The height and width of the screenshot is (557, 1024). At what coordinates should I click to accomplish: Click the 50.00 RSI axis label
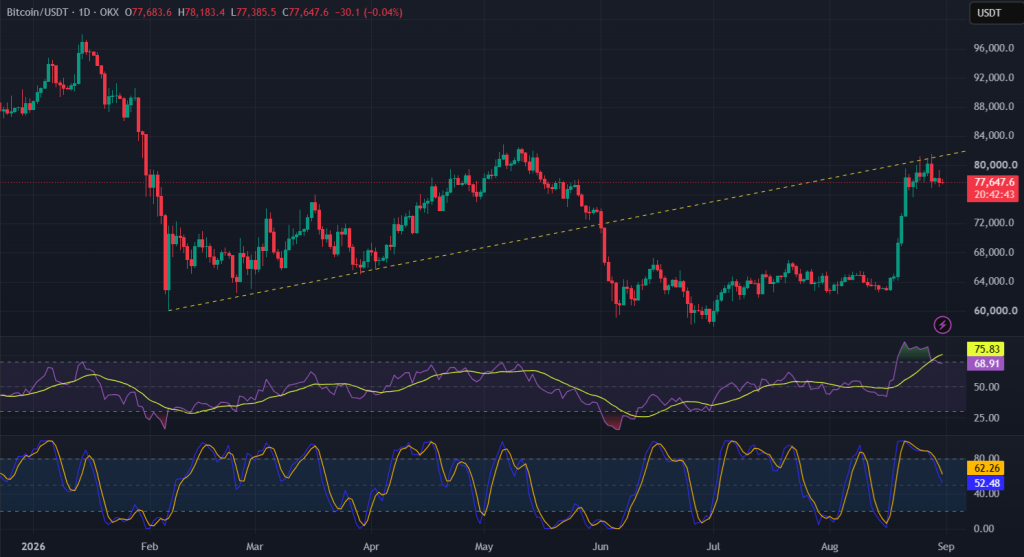tap(986, 387)
